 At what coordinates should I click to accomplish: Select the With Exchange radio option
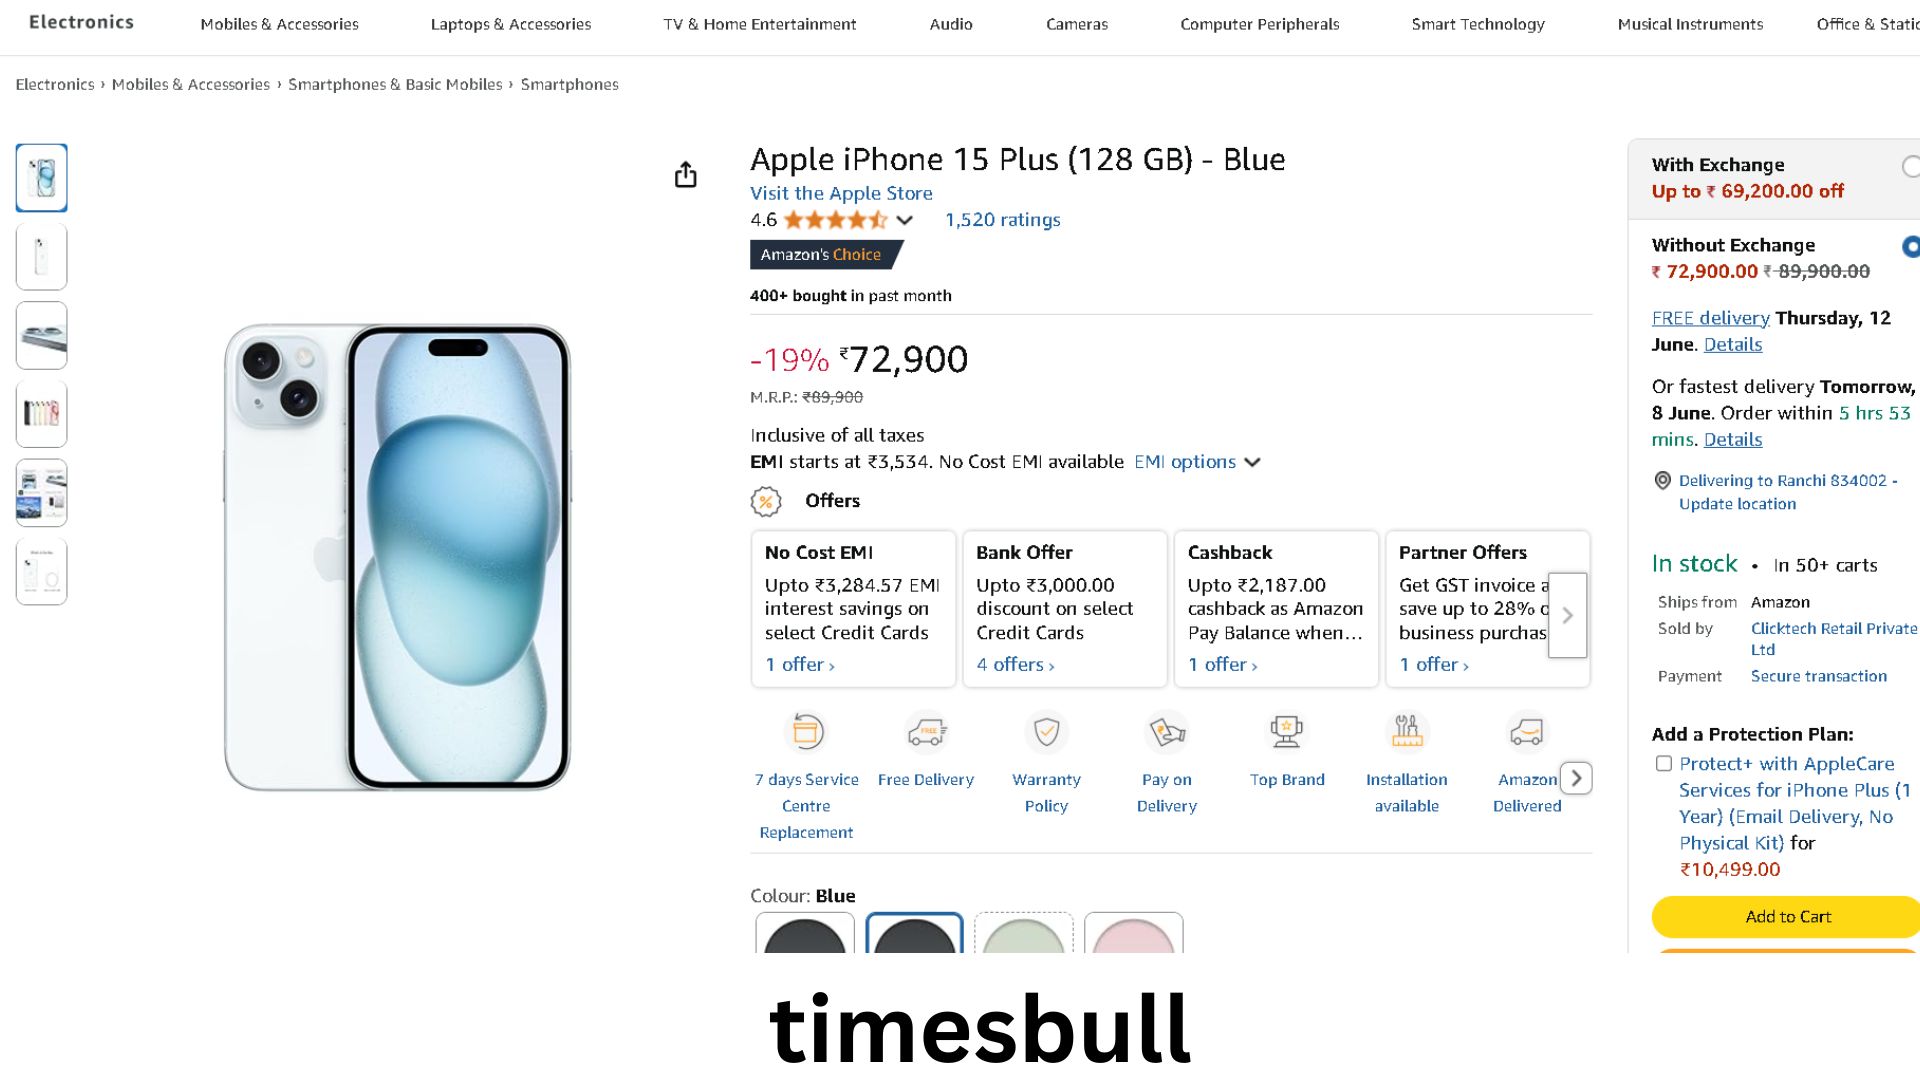coord(1911,167)
